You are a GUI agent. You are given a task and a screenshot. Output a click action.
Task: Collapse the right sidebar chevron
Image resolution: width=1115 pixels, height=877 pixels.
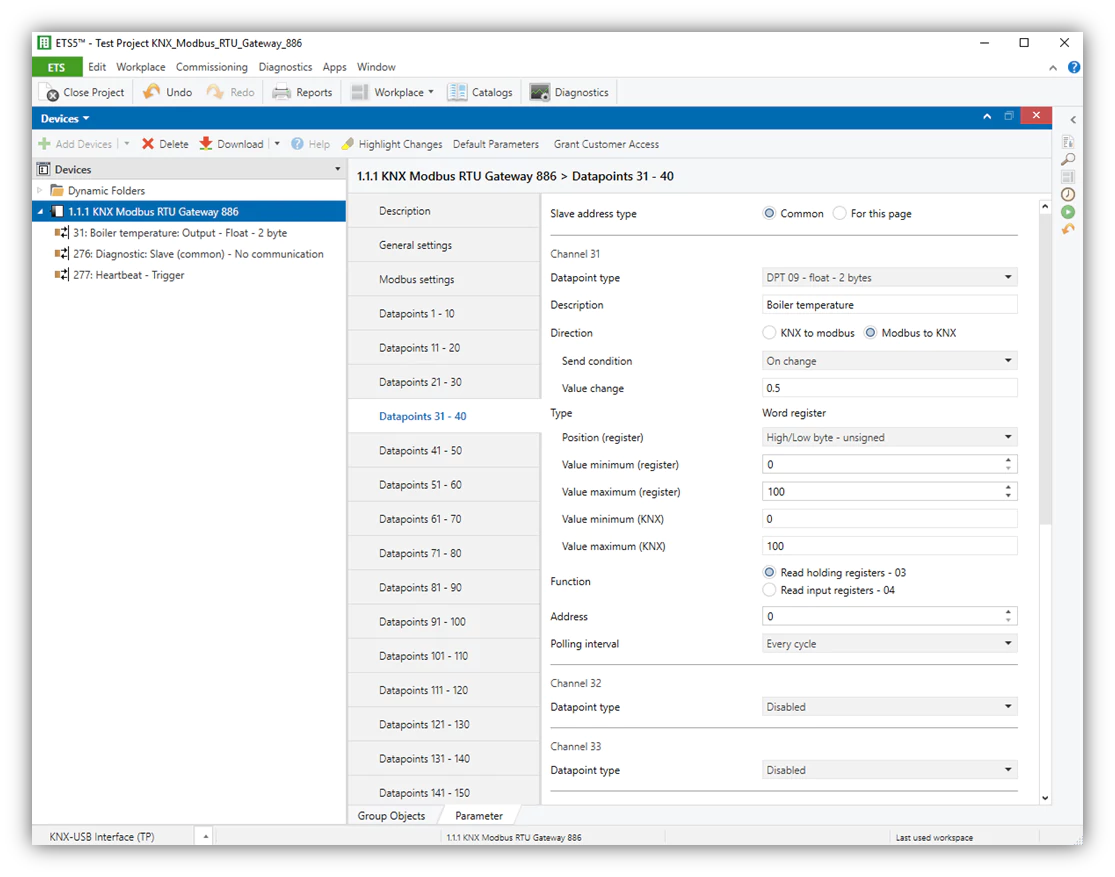1072,119
